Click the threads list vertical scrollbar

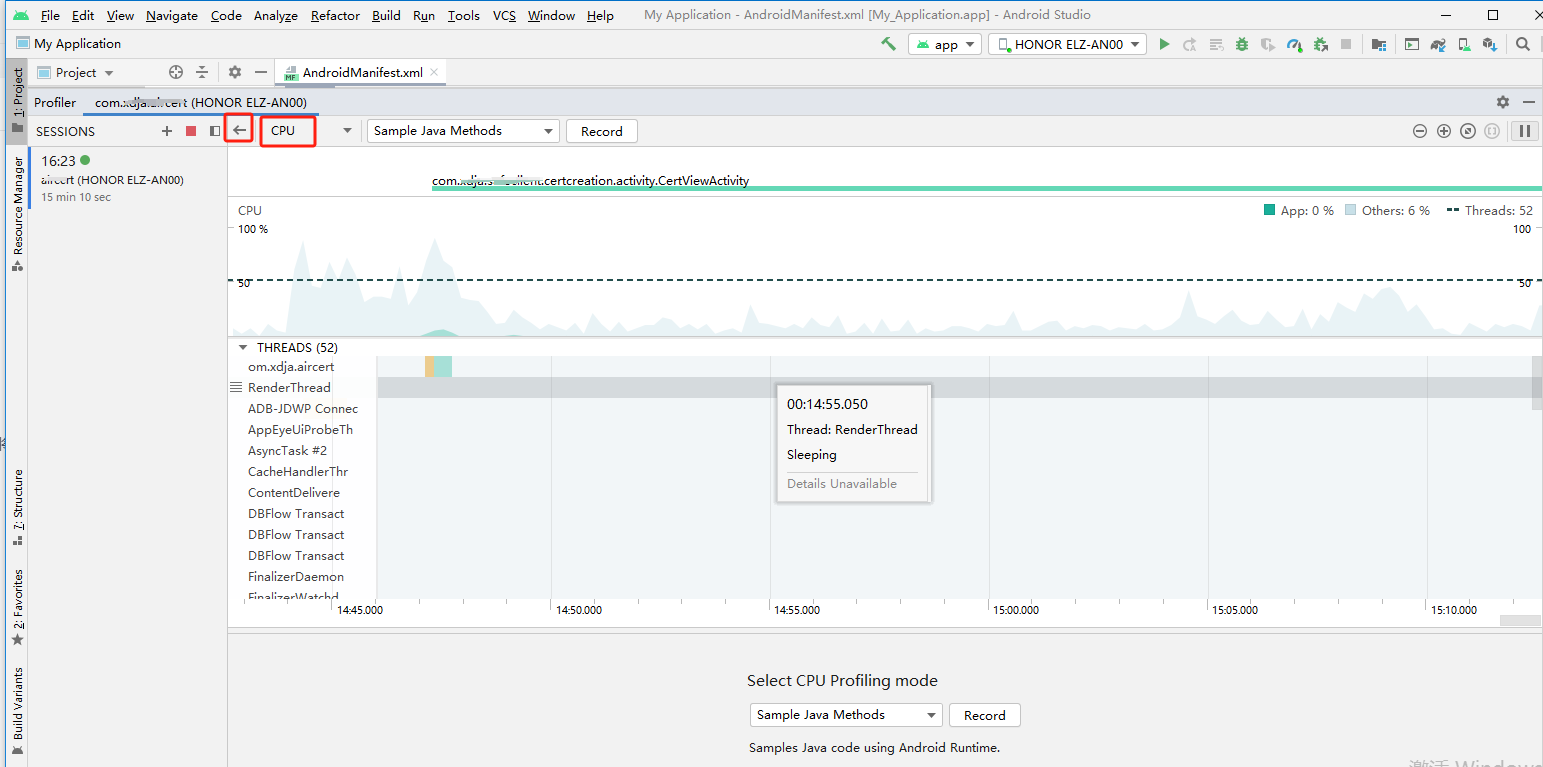1536,383
